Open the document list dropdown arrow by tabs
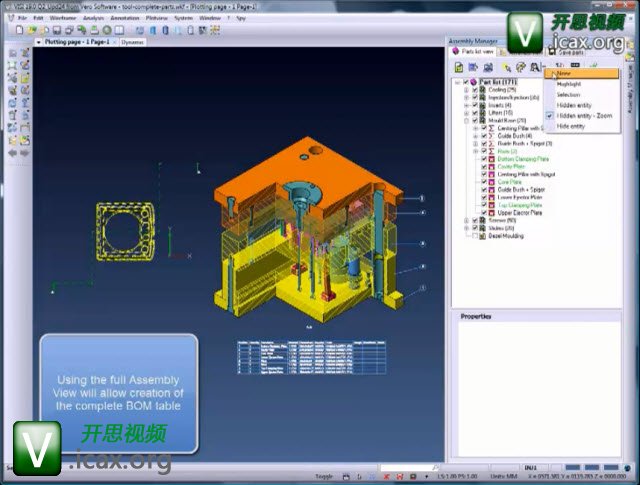Viewport: 640px width, 485px height. 38,42
